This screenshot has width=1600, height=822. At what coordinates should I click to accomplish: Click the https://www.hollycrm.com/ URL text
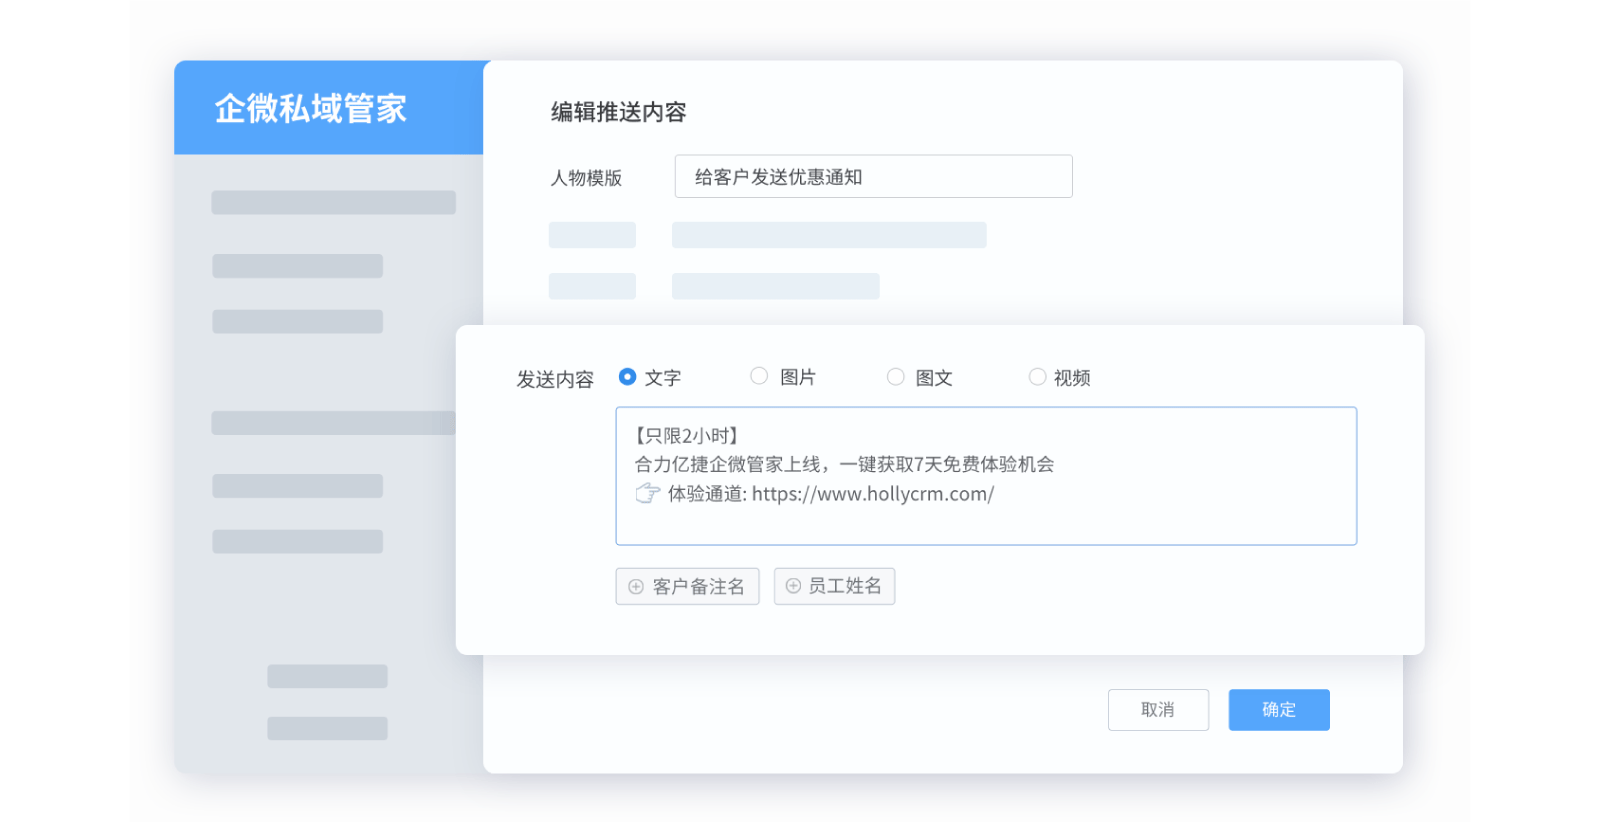pyautogui.click(x=873, y=494)
